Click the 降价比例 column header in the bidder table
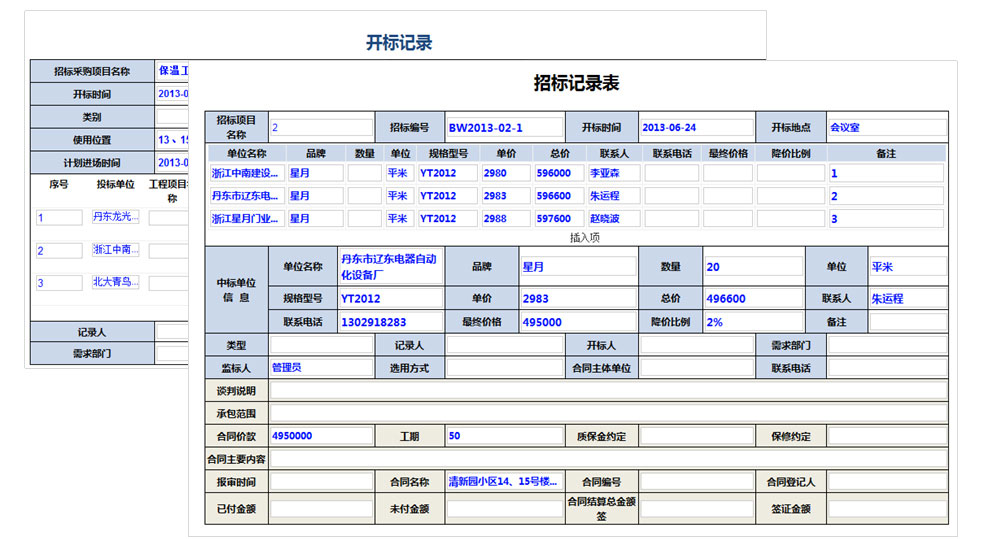 coord(791,154)
